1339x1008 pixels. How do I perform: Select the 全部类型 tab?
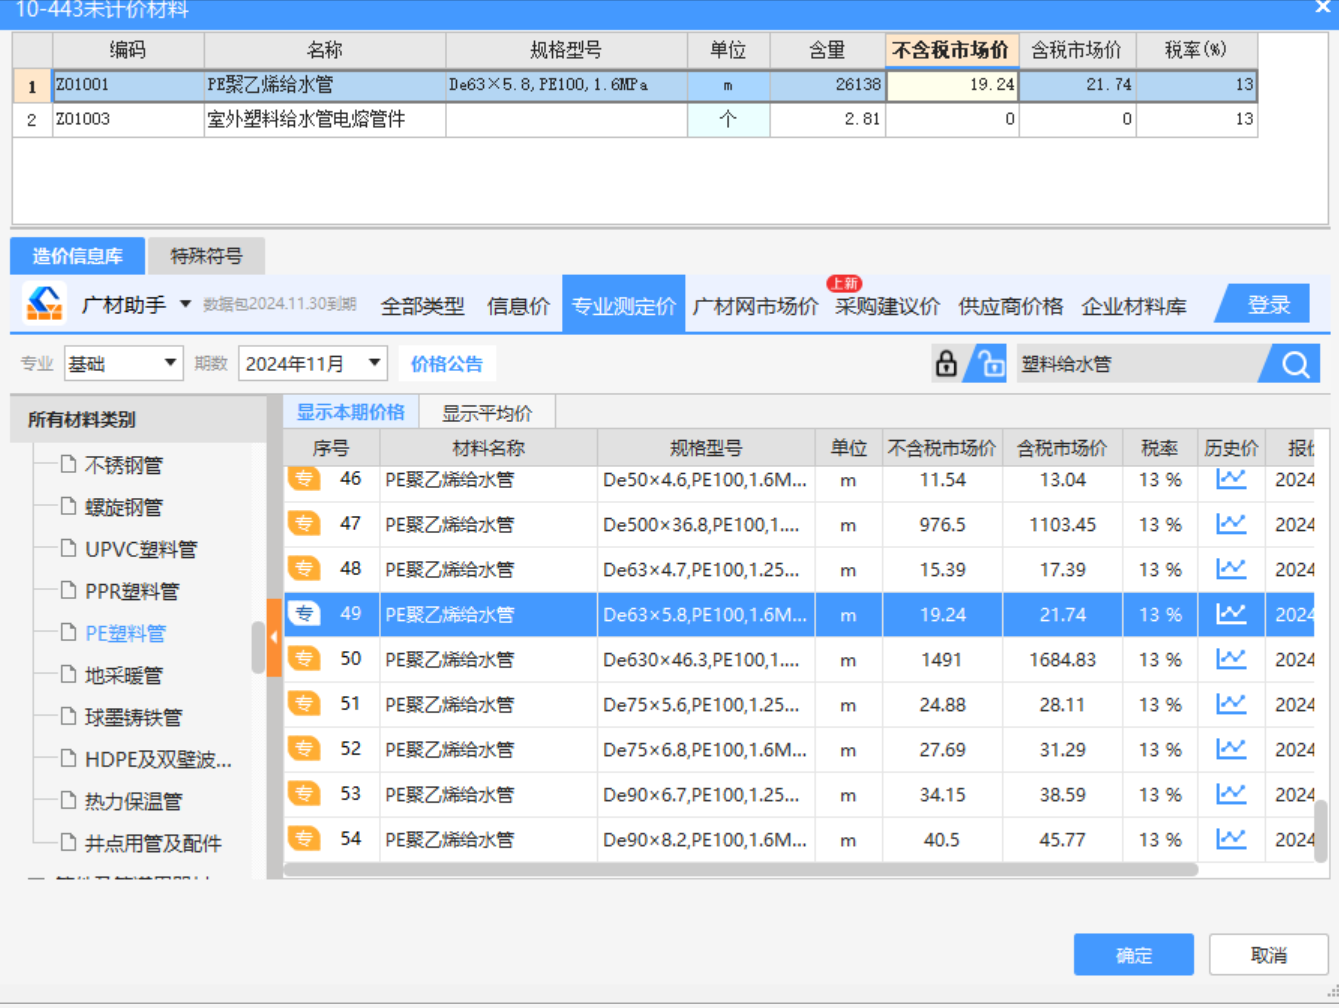click(422, 306)
